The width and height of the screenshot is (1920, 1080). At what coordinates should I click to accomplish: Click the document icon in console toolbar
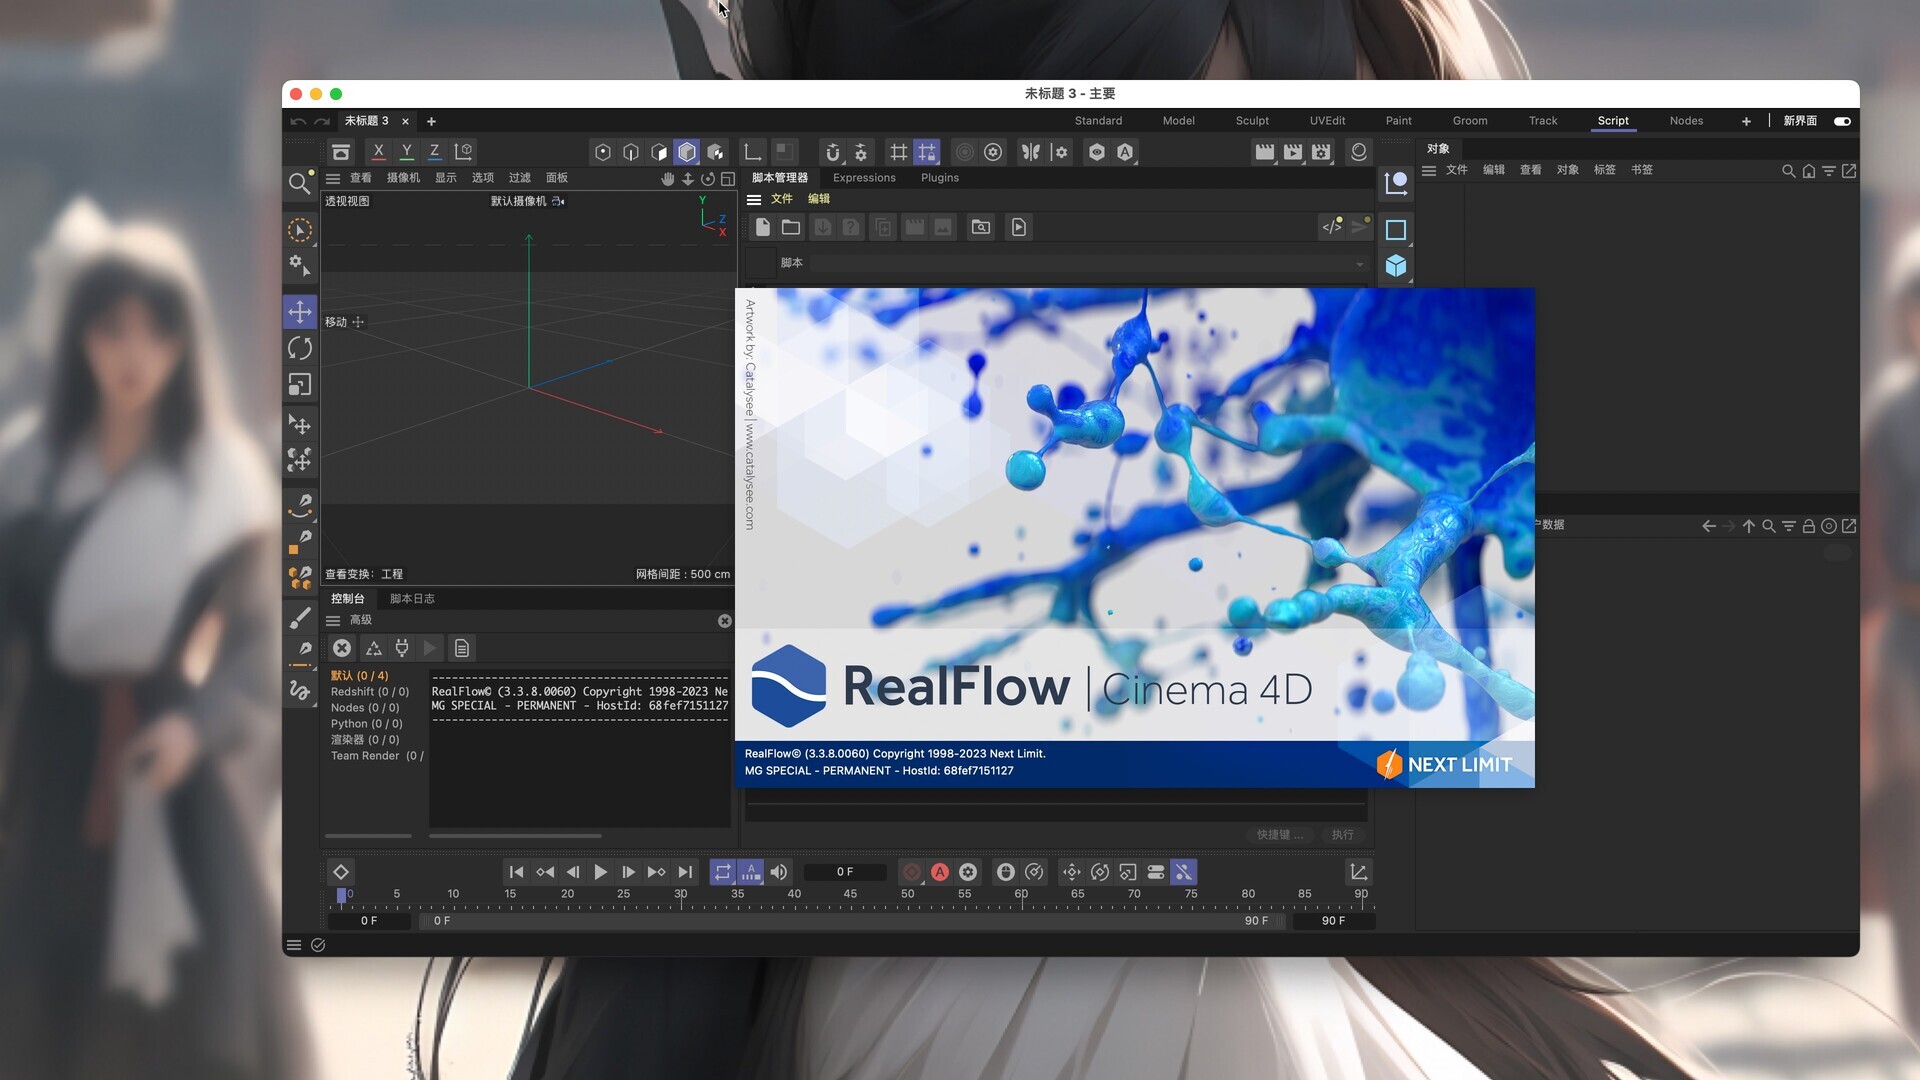tap(462, 648)
